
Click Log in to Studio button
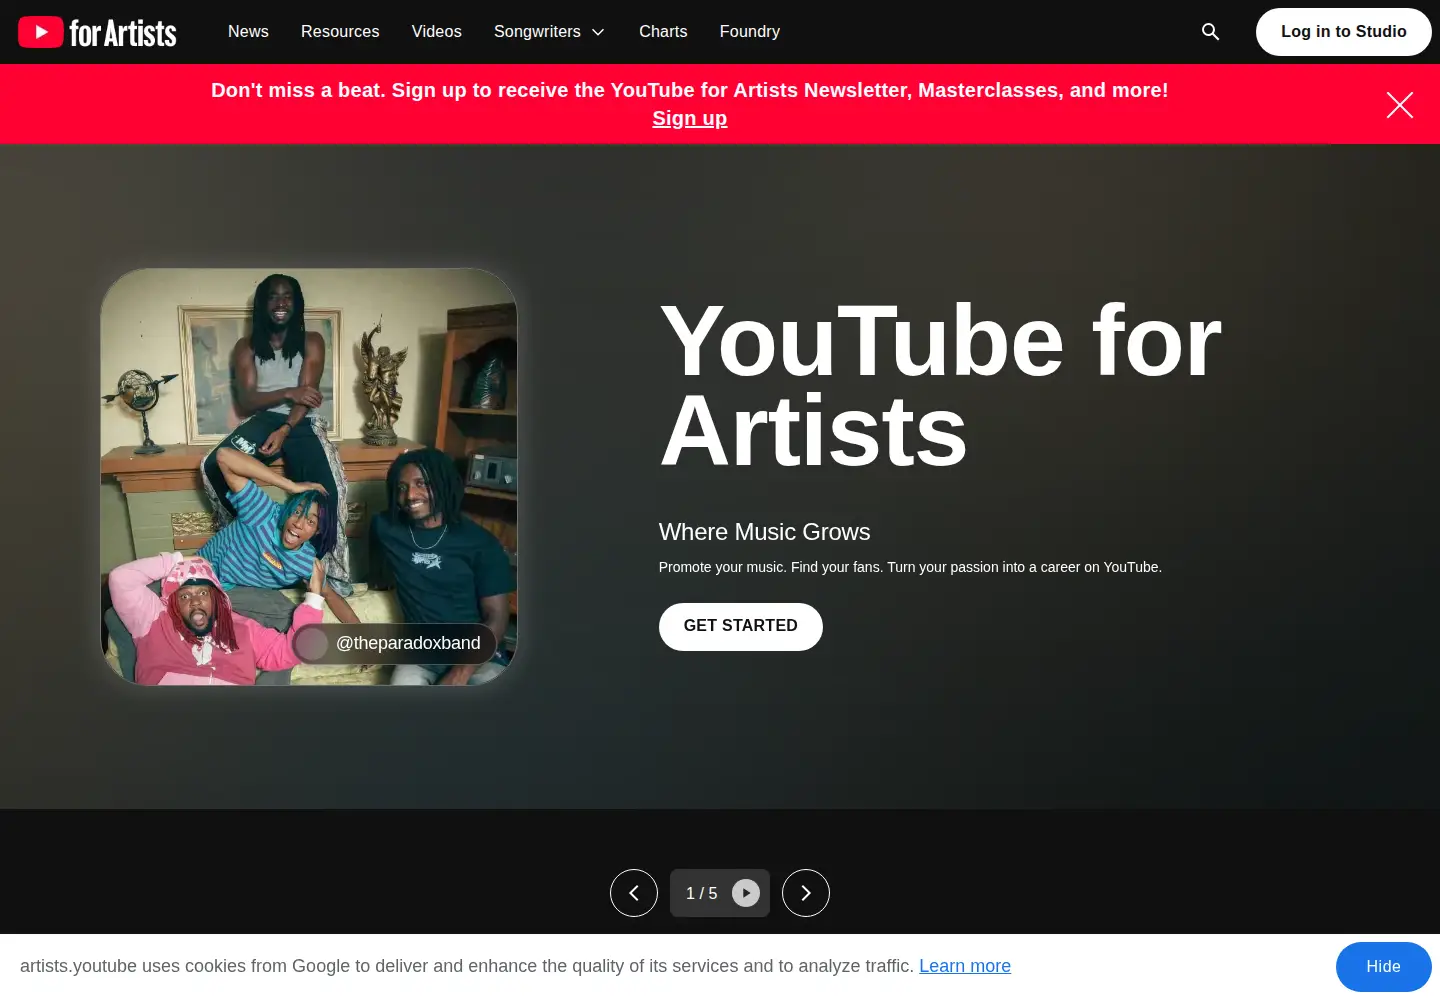(1344, 32)
